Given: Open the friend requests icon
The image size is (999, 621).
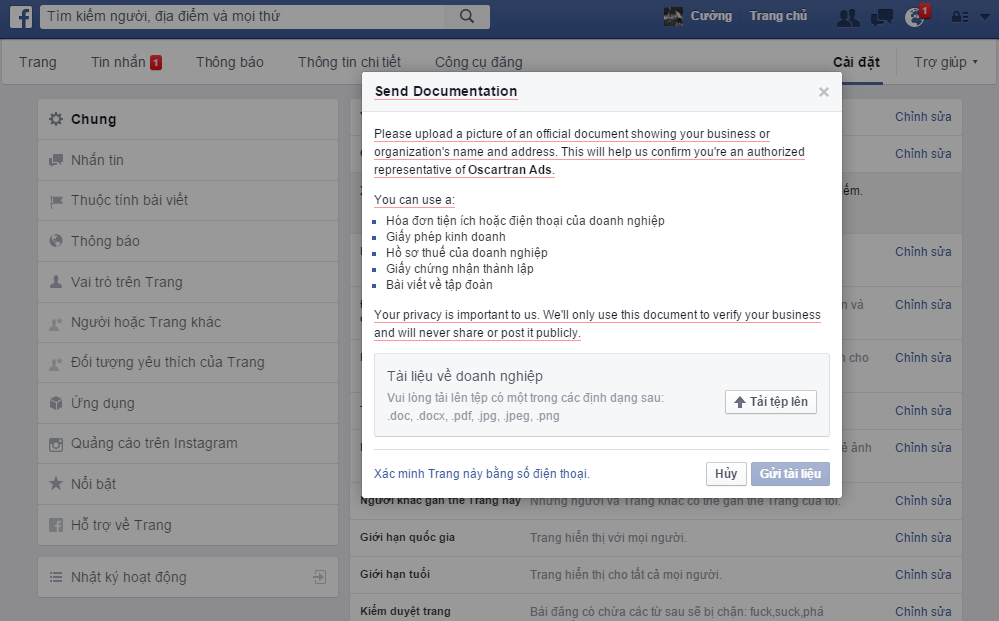Looking at the screenshot, I should tap(848, 17).
